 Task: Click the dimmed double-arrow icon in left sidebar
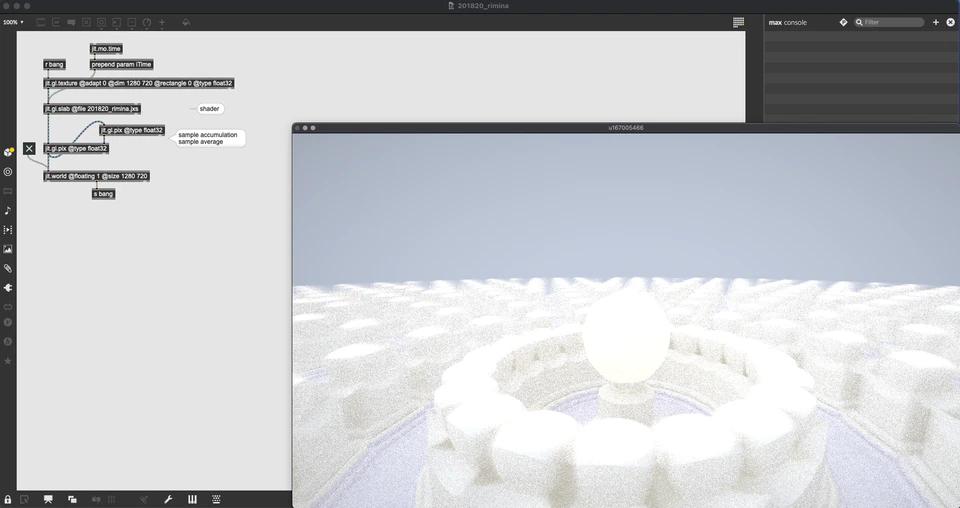[8, 307]
